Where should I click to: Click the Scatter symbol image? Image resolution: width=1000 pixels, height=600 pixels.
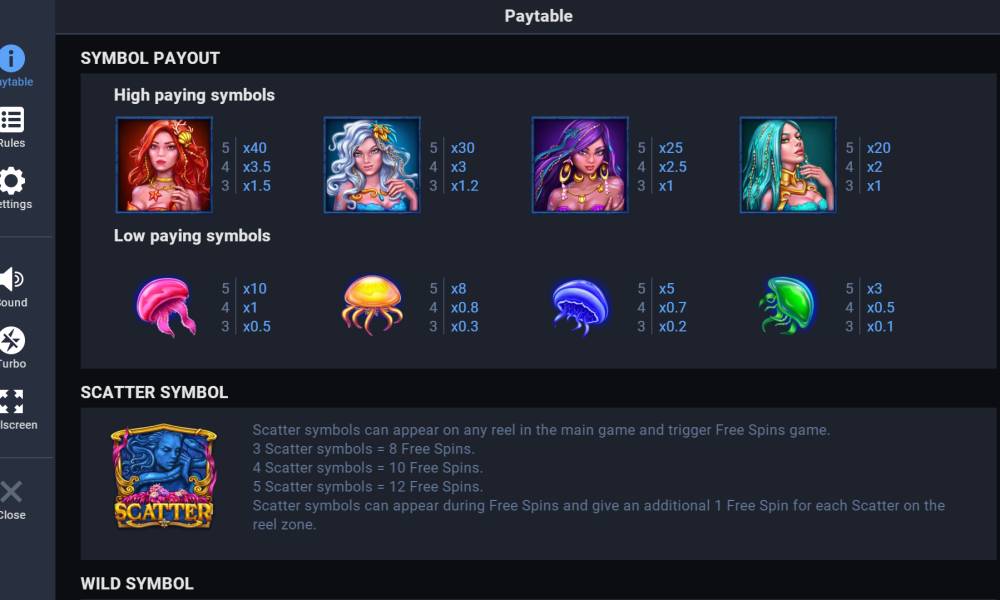[x=163, y=476]
